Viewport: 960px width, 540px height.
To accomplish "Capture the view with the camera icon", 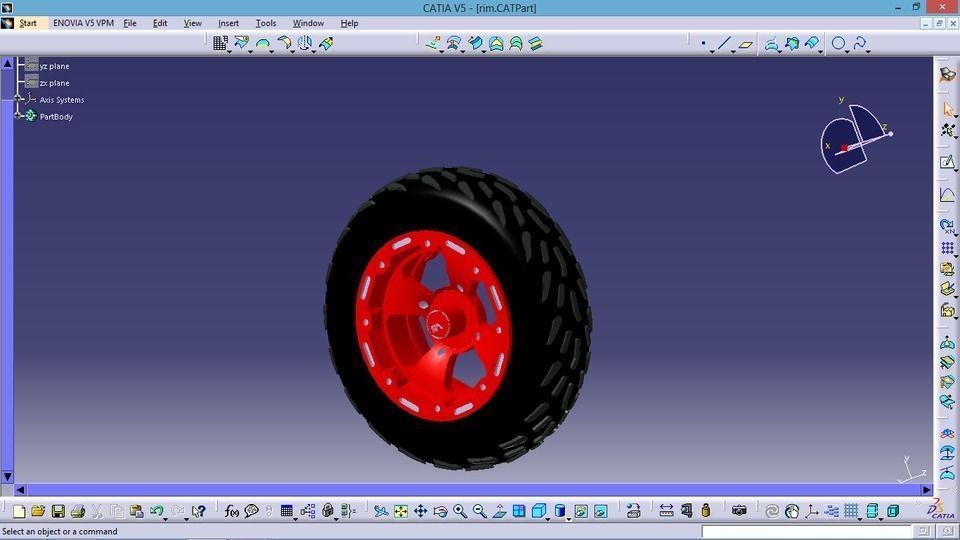I will [739, 511].
